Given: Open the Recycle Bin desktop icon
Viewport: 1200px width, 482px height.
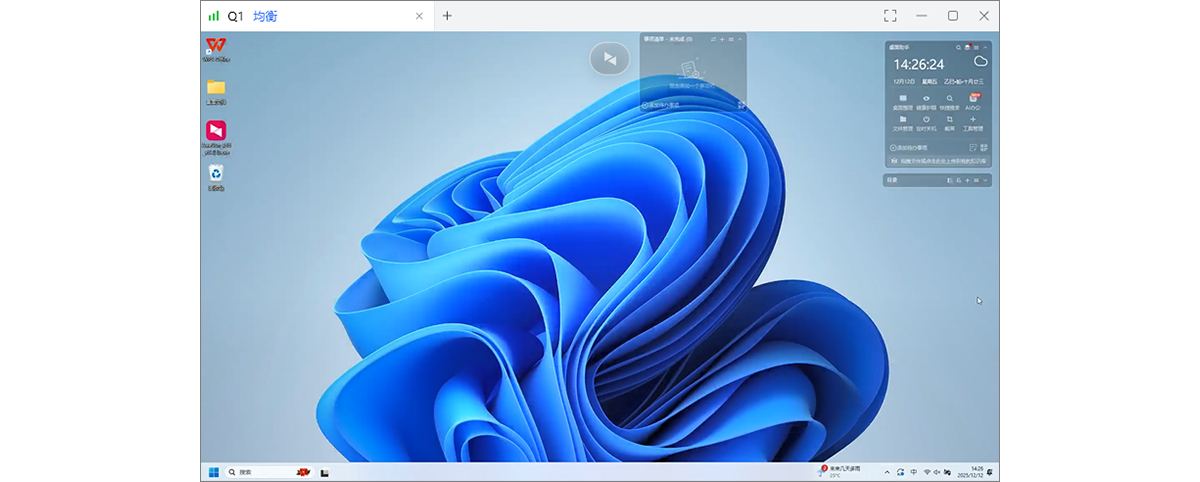Looking at the screenshot, I should coord(216,174).
